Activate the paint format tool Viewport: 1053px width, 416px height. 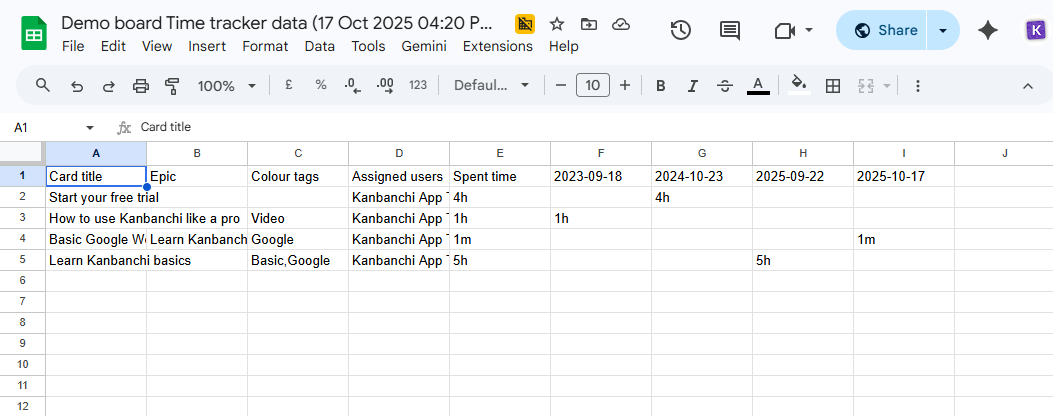pos(172,85)
